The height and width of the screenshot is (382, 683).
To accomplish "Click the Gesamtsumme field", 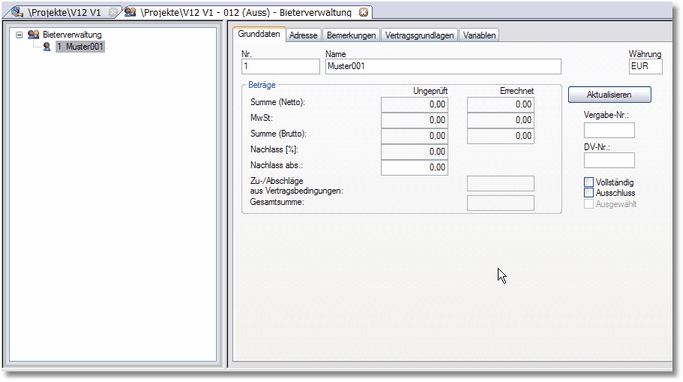I will click(x=500, y=203).
